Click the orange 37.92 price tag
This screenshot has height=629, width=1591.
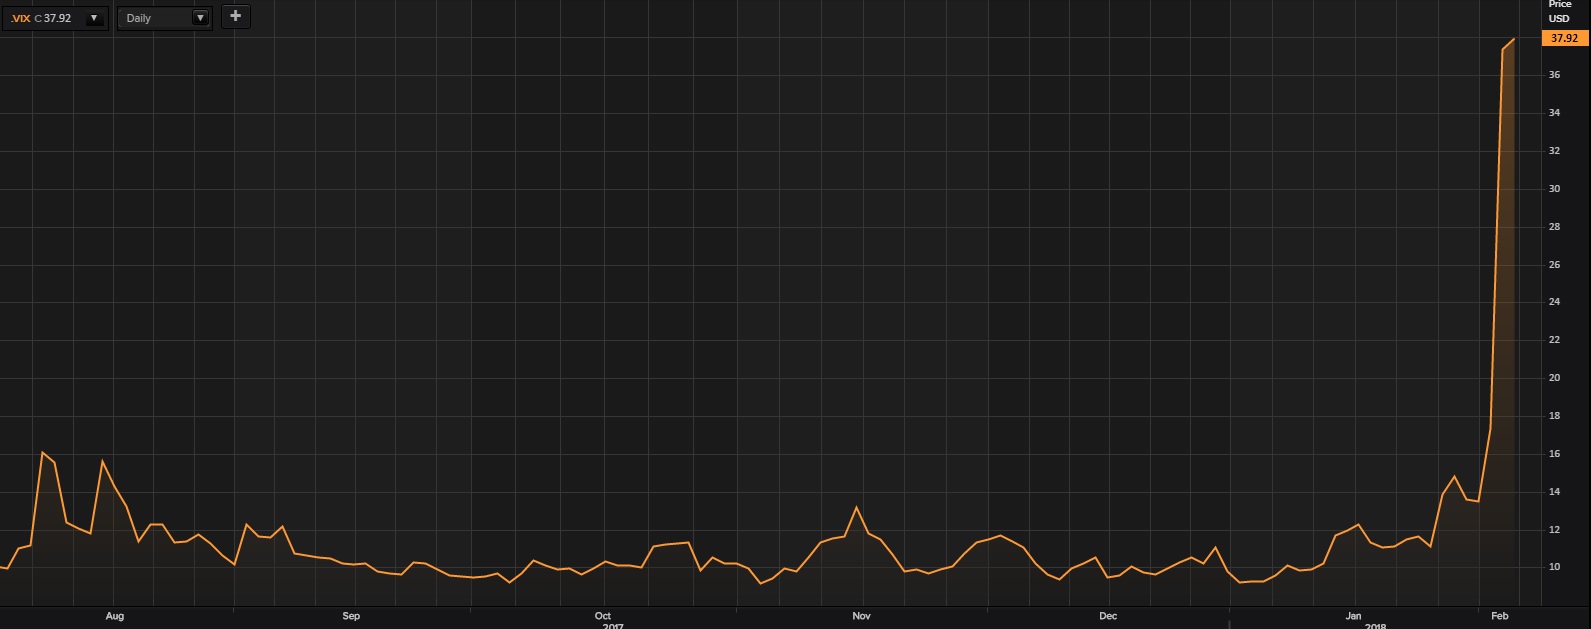pyautogui.click(x=1563, y=38)
